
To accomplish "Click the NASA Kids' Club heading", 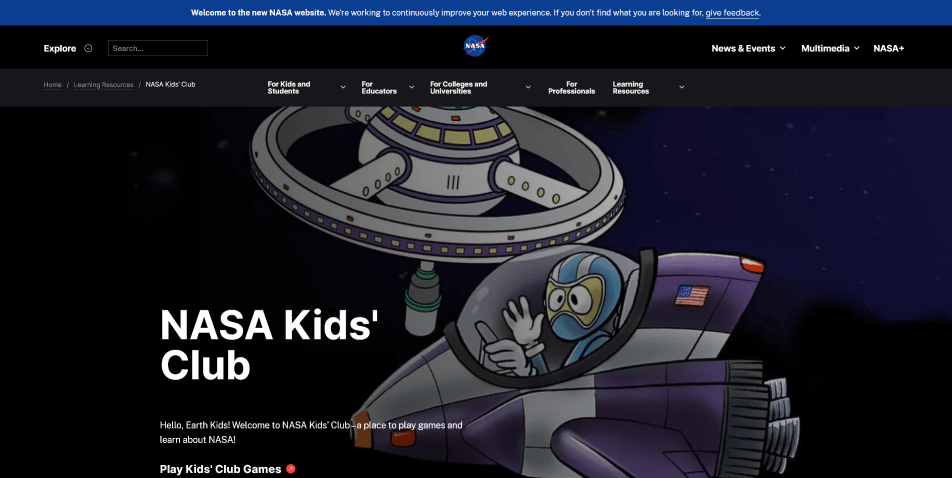I will pos(269,344).
